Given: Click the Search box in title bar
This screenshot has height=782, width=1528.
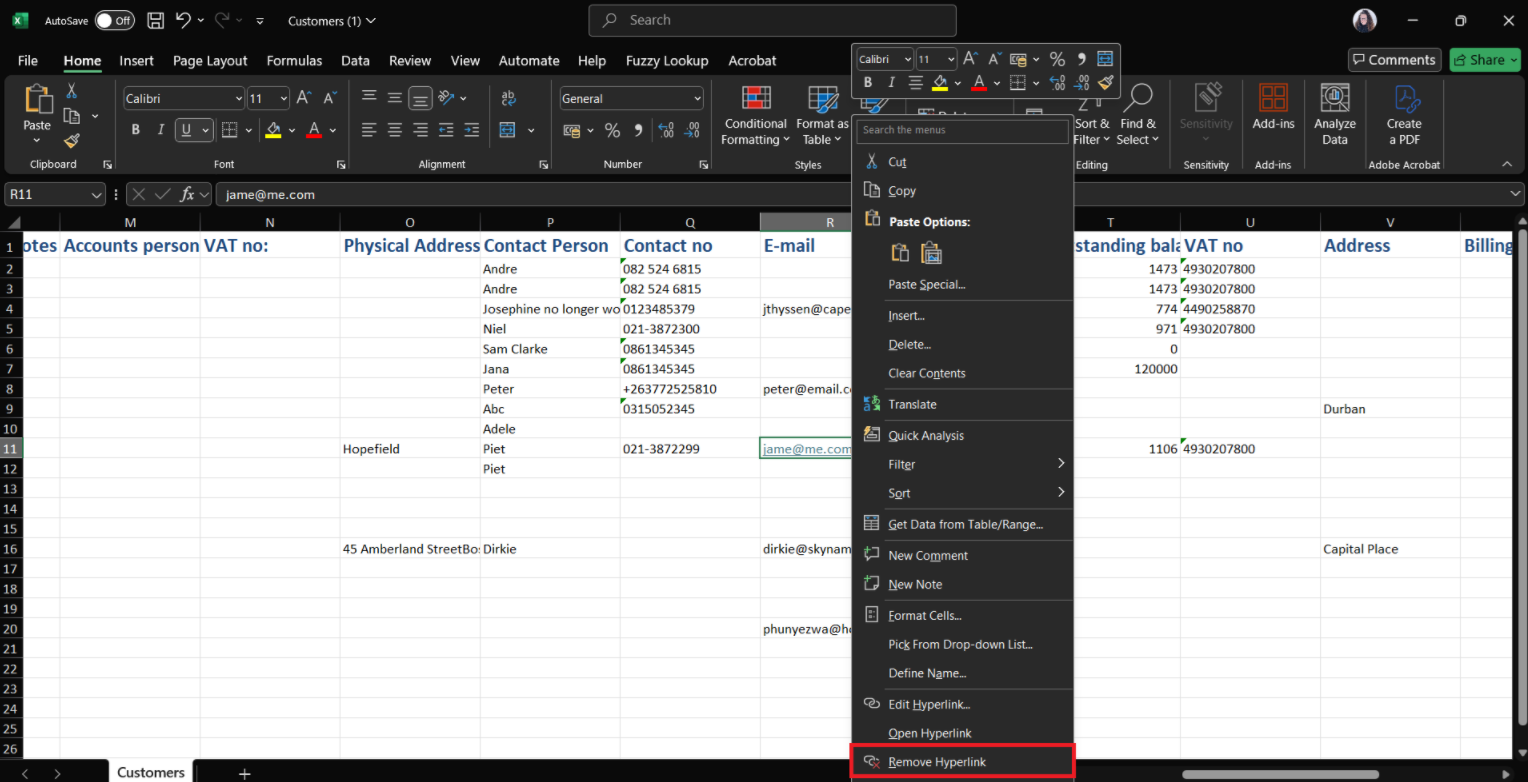Looking at the screenshot, I should (x=772, y=20).
